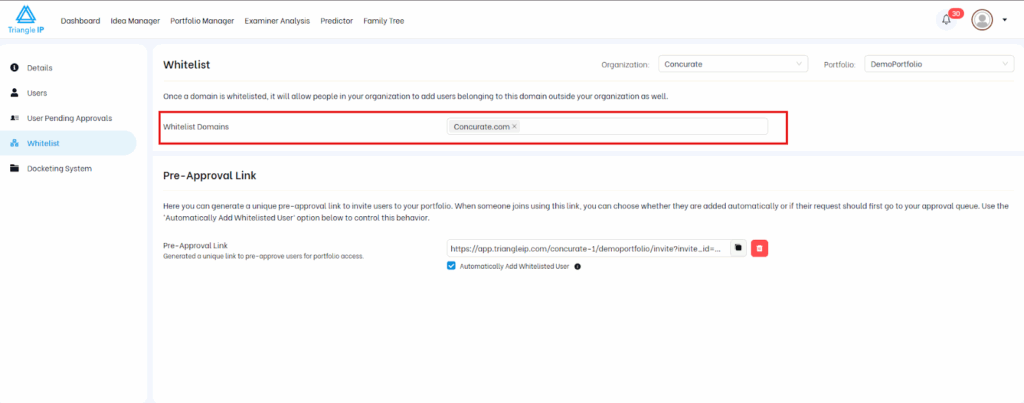The image size is (1024, 403).
Task: Open Details in the sidebar
Action: click(40, 68)
